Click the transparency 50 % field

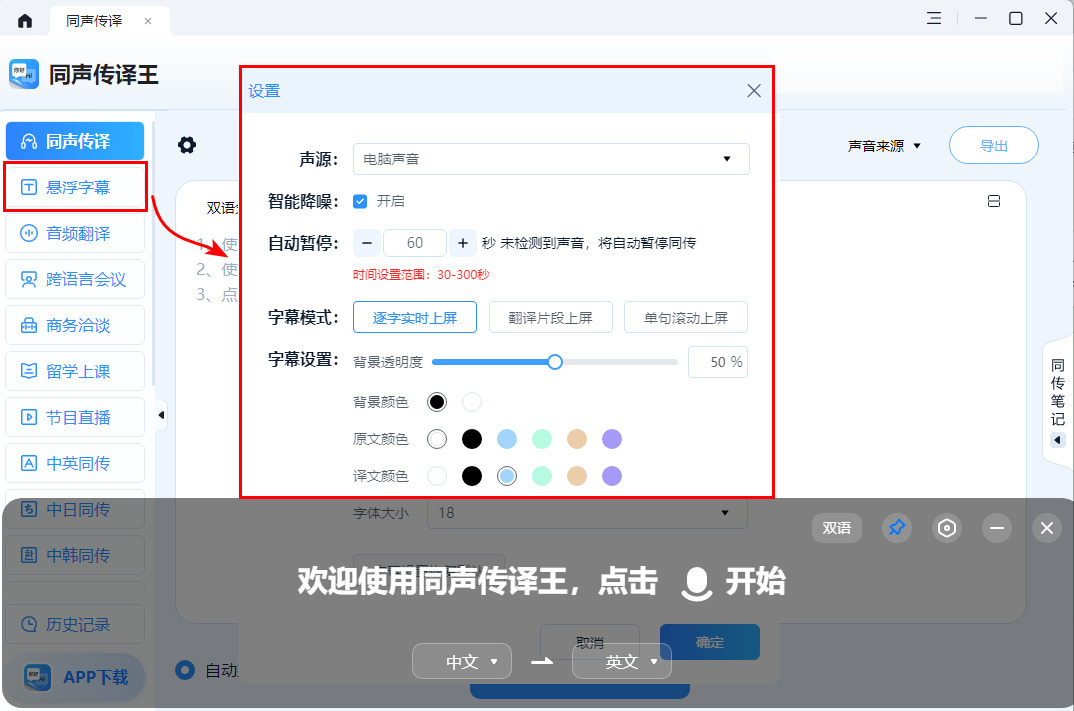click(x=718, y=362)
